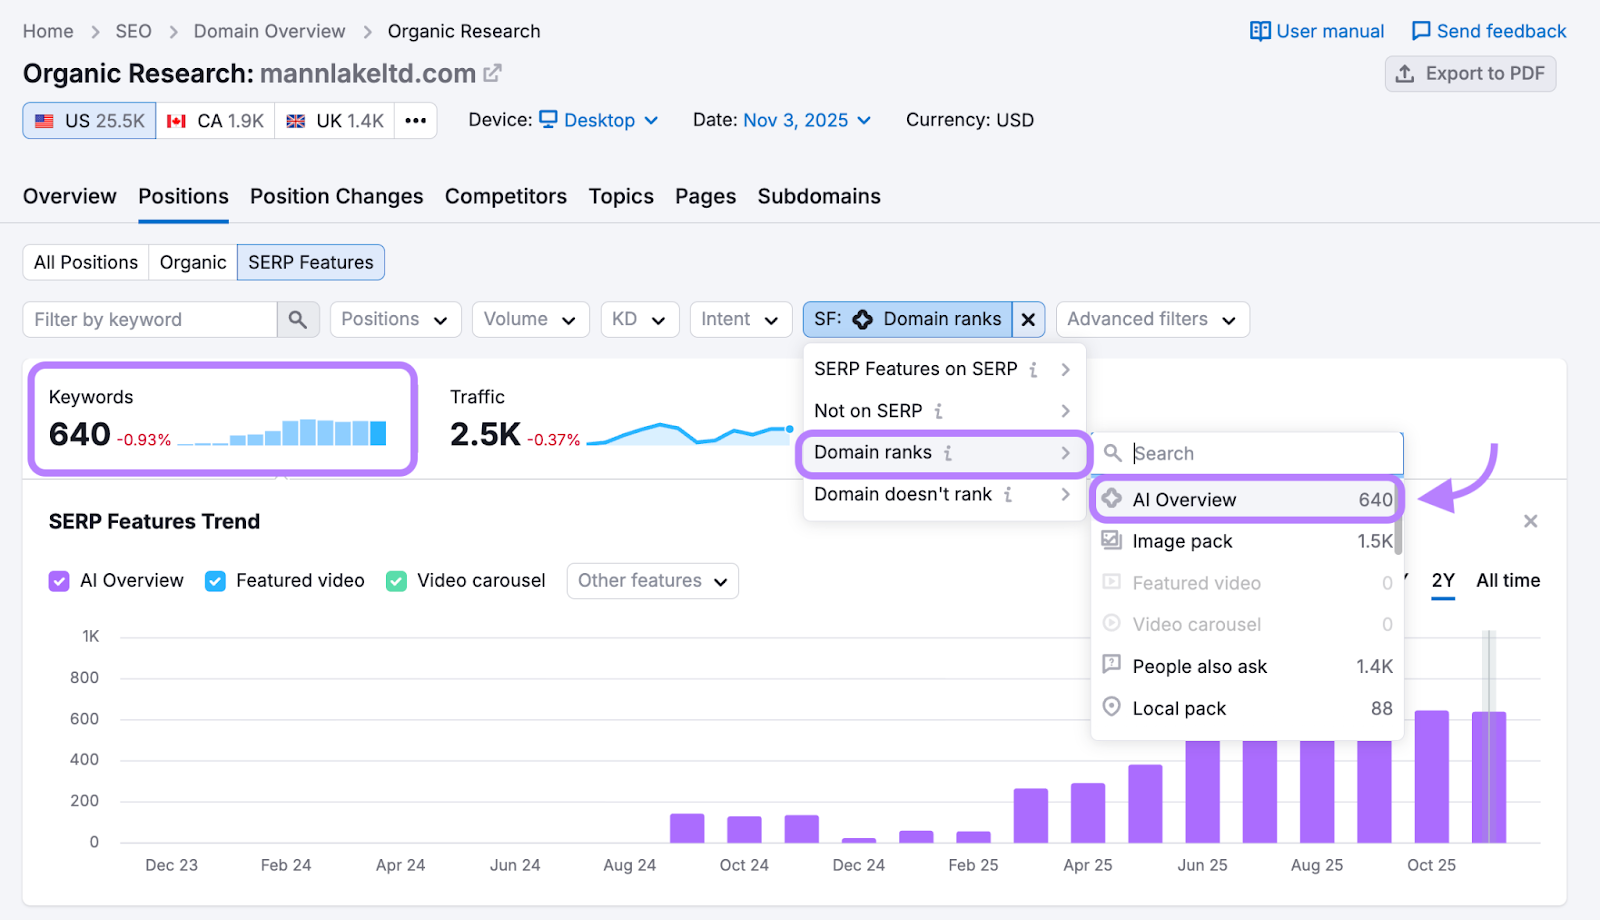Click the Export to PDF button
Image resolution: width=1600 pixels, height=920 pixels.
(1470, 73)
